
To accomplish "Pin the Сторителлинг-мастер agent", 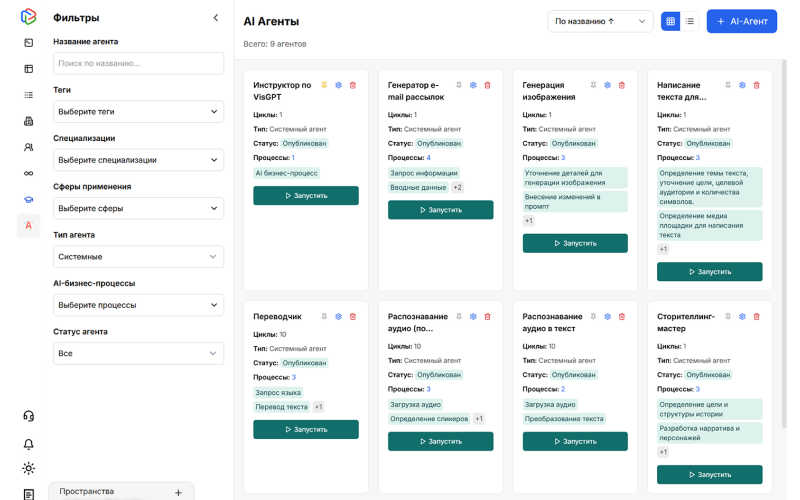I will pos(728,316).
